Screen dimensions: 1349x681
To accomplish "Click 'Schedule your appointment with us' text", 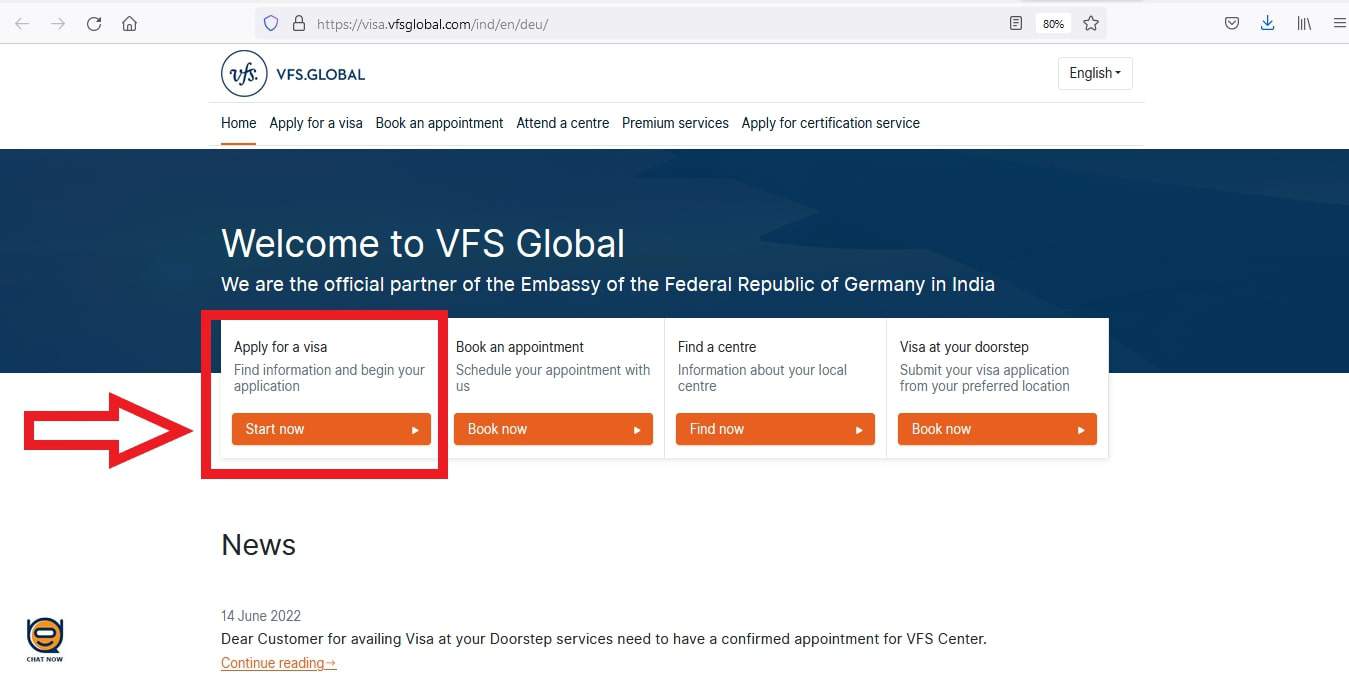I will coord(553,378).
